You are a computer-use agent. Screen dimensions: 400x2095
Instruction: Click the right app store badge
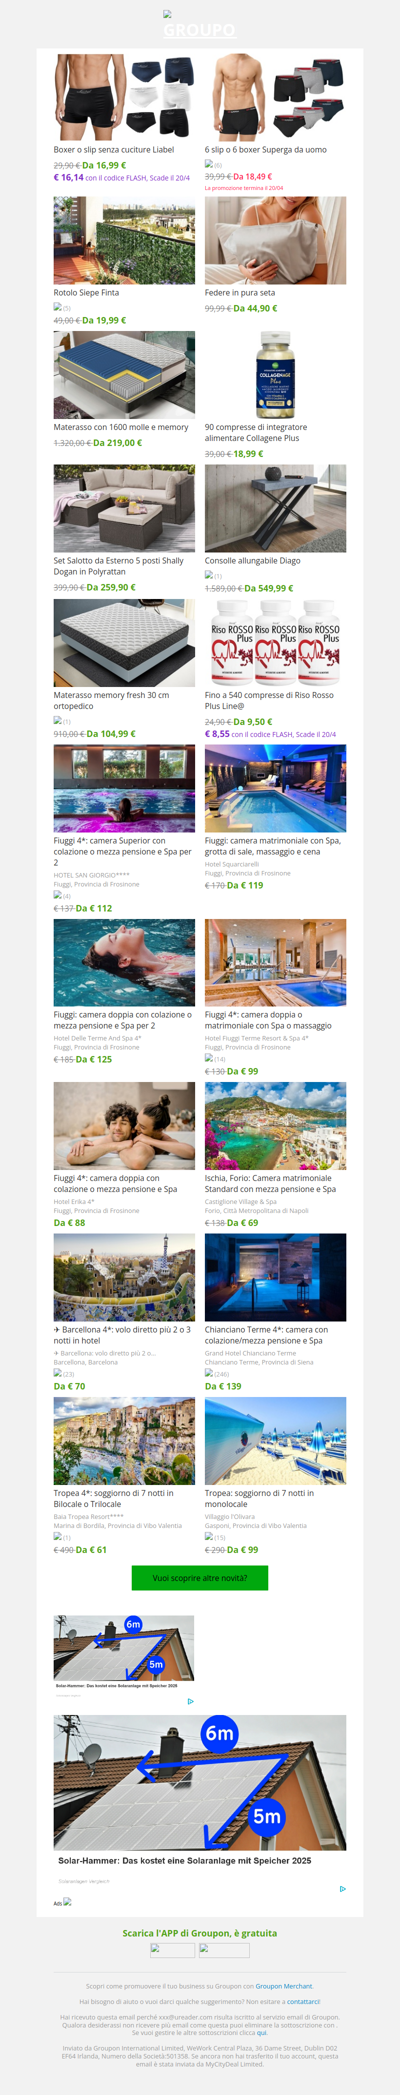click(224, 1950)
